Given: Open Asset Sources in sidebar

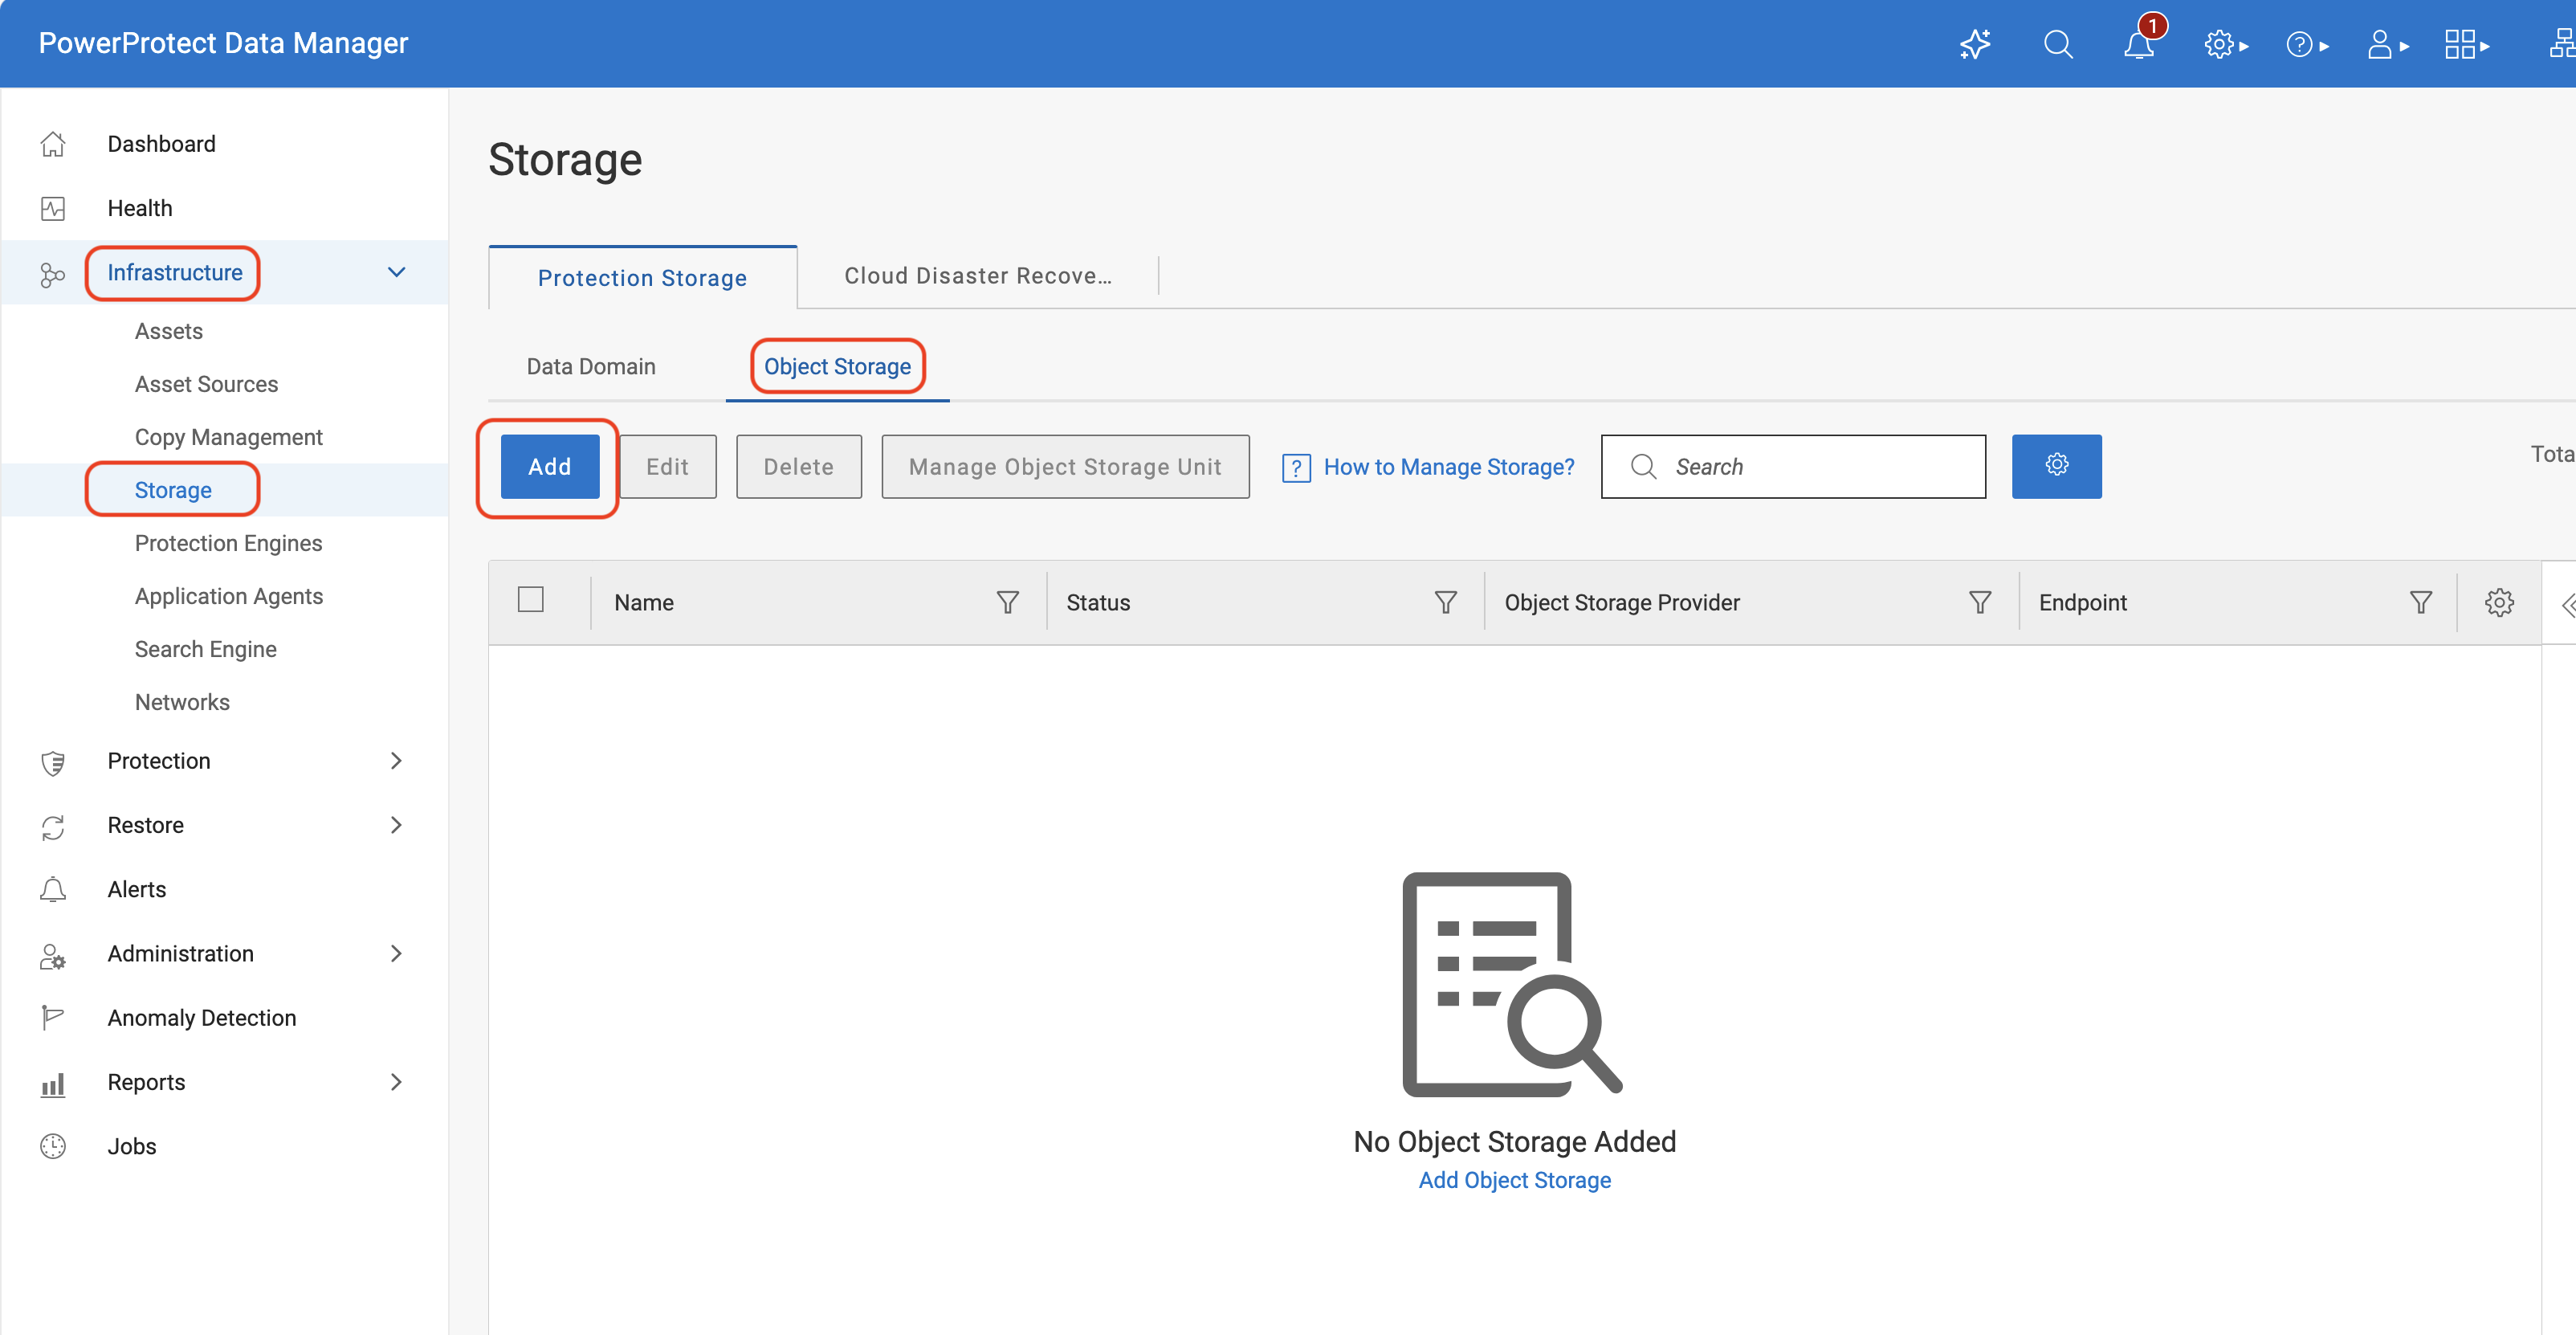Looking at the screenshot, I should [x=207, y=385].
